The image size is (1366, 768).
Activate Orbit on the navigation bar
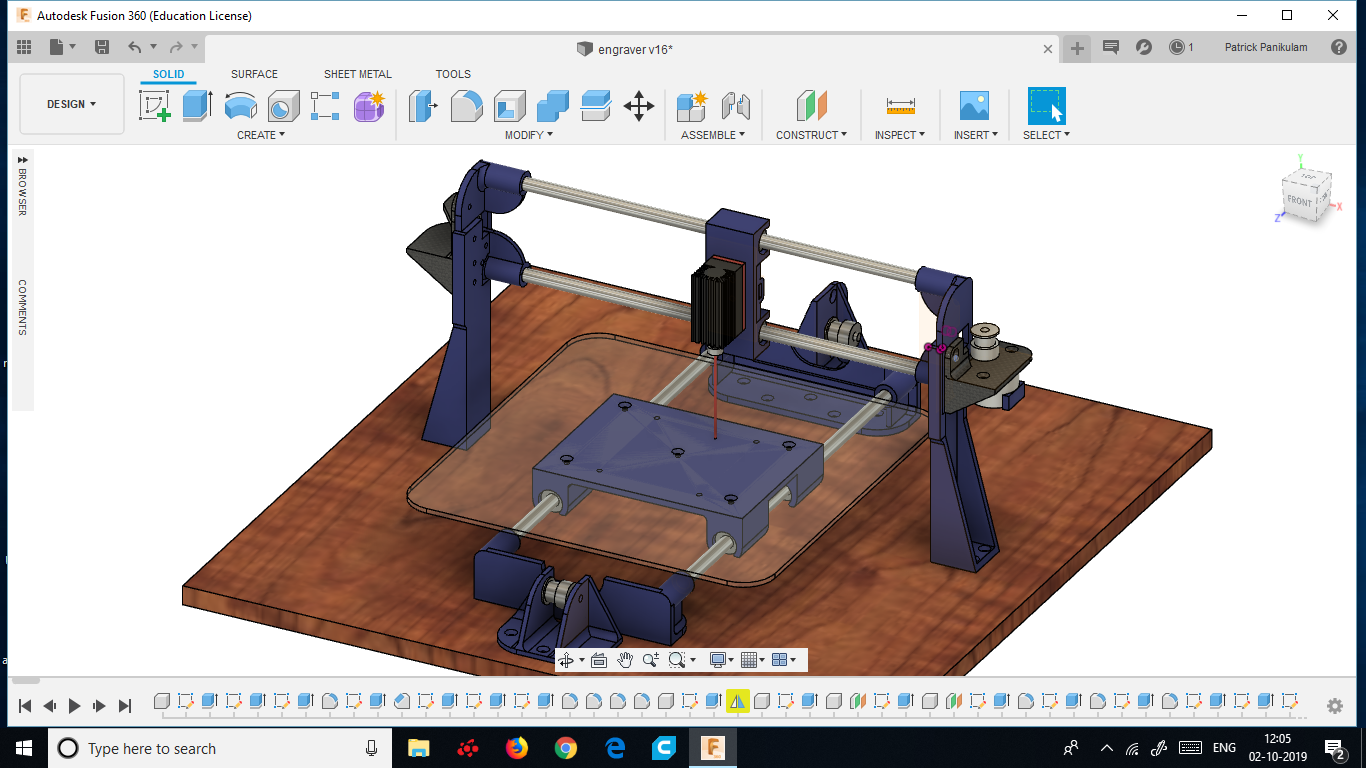568,660
